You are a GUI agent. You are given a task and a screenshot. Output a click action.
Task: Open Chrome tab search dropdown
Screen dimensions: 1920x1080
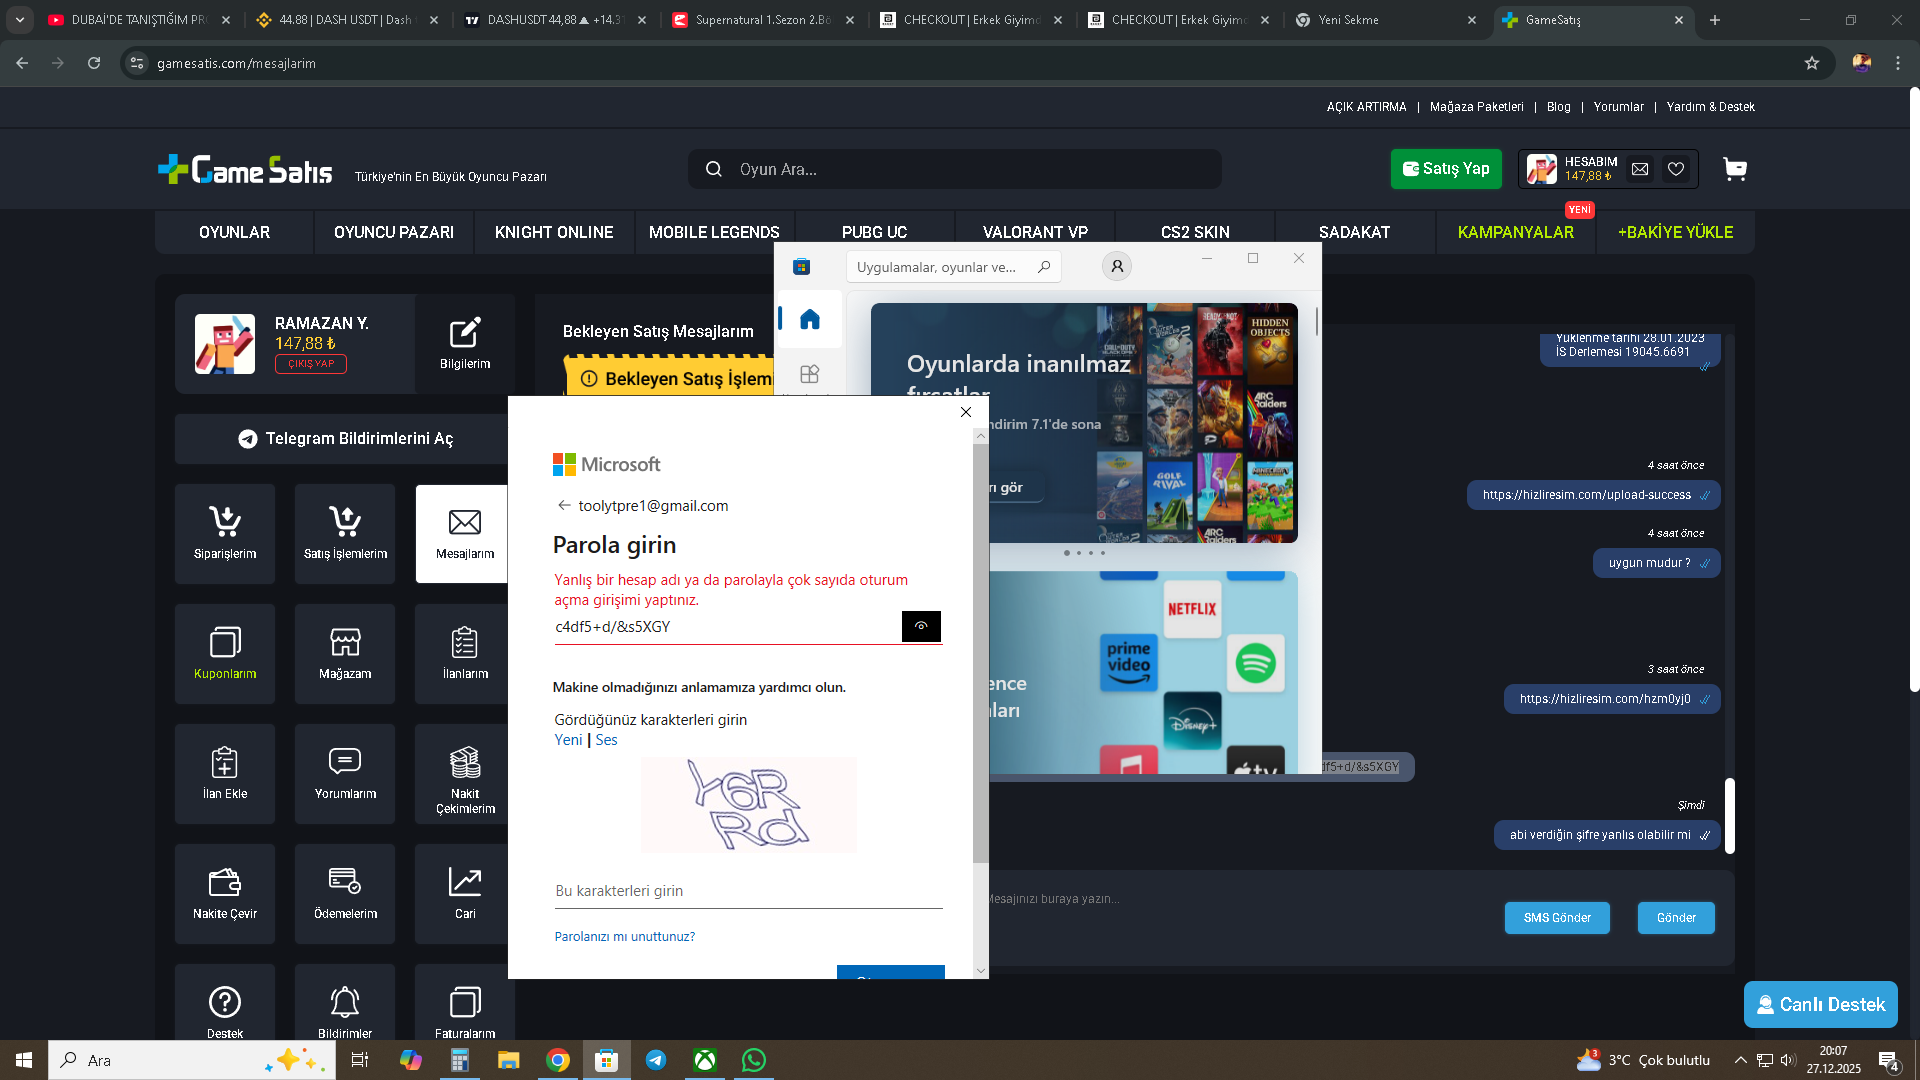coord(20,20)
